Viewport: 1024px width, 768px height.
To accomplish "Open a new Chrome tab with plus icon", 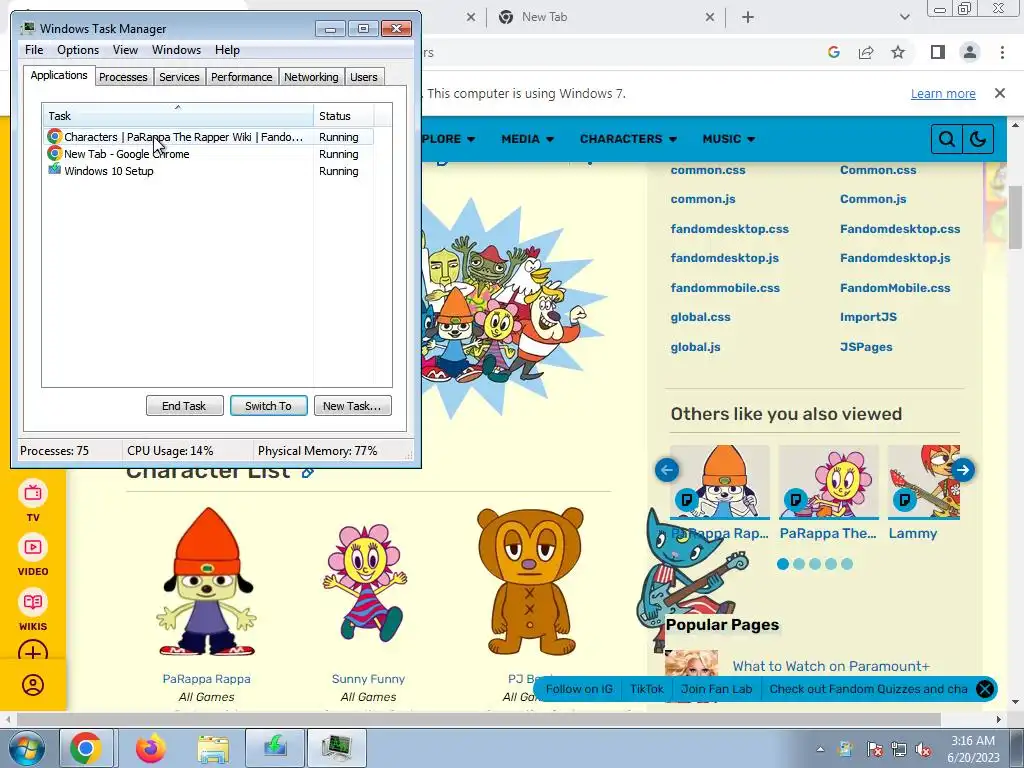I will click(x=748, y=18).
